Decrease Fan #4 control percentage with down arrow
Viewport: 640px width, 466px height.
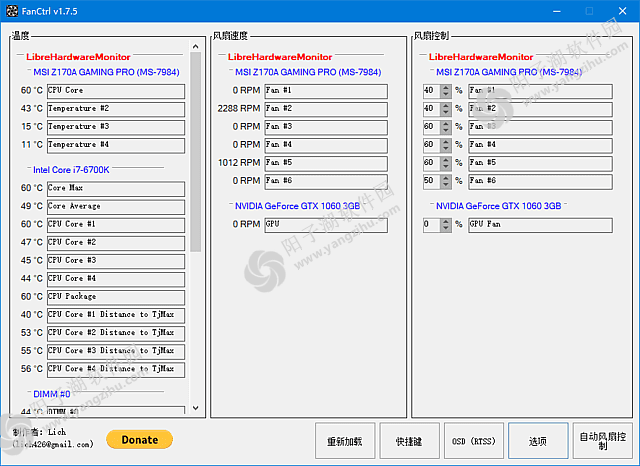click(x=446, y=148)
